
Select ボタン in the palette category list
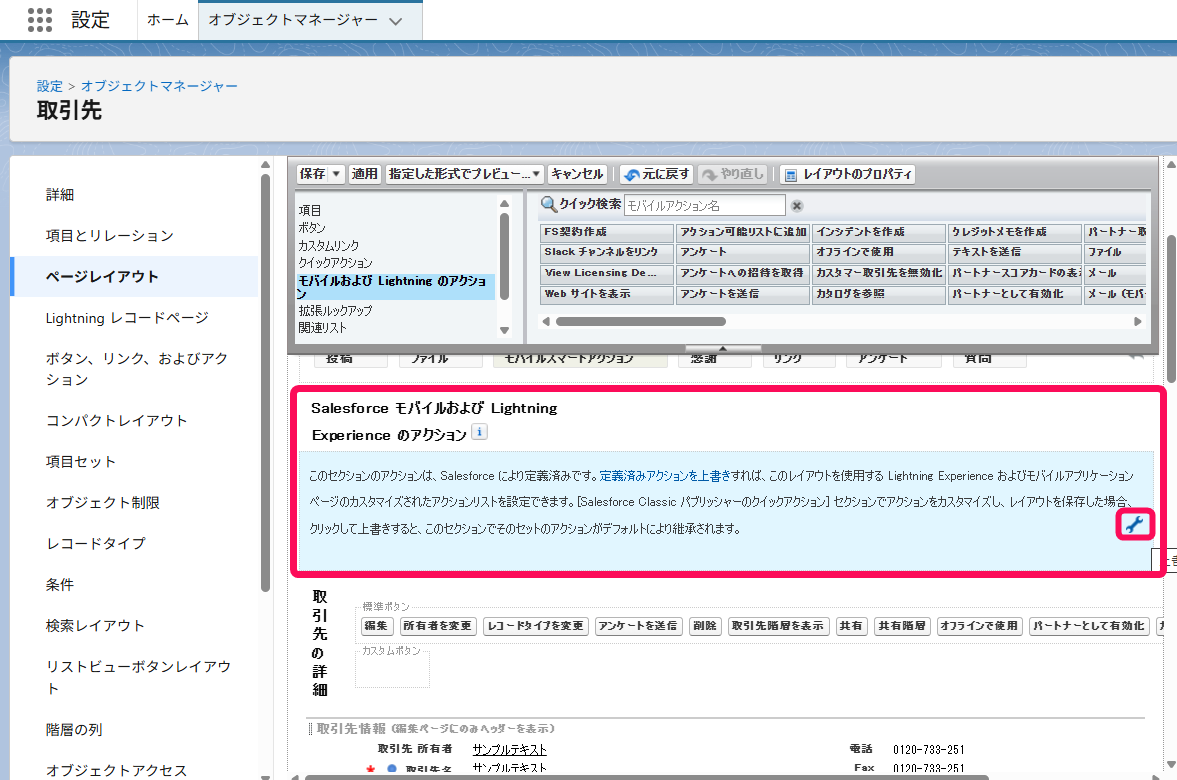[312, 227]
